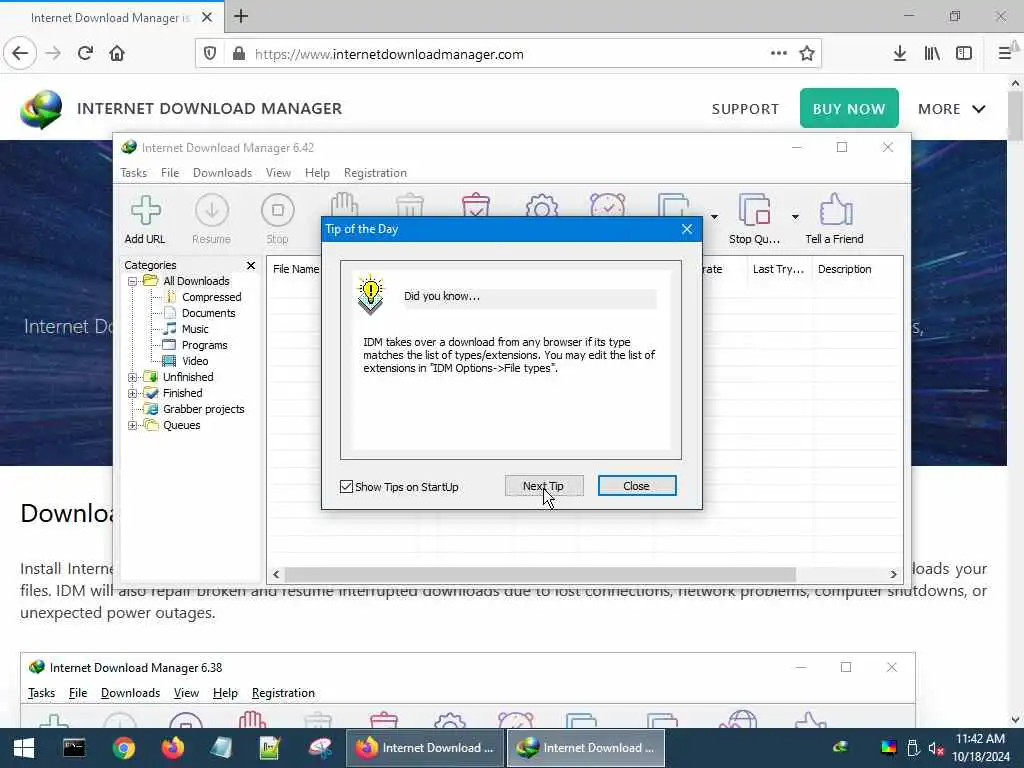Click the BUY NOW button
The height and width of the screenshot is (768, 1024).
coord(849,108)
